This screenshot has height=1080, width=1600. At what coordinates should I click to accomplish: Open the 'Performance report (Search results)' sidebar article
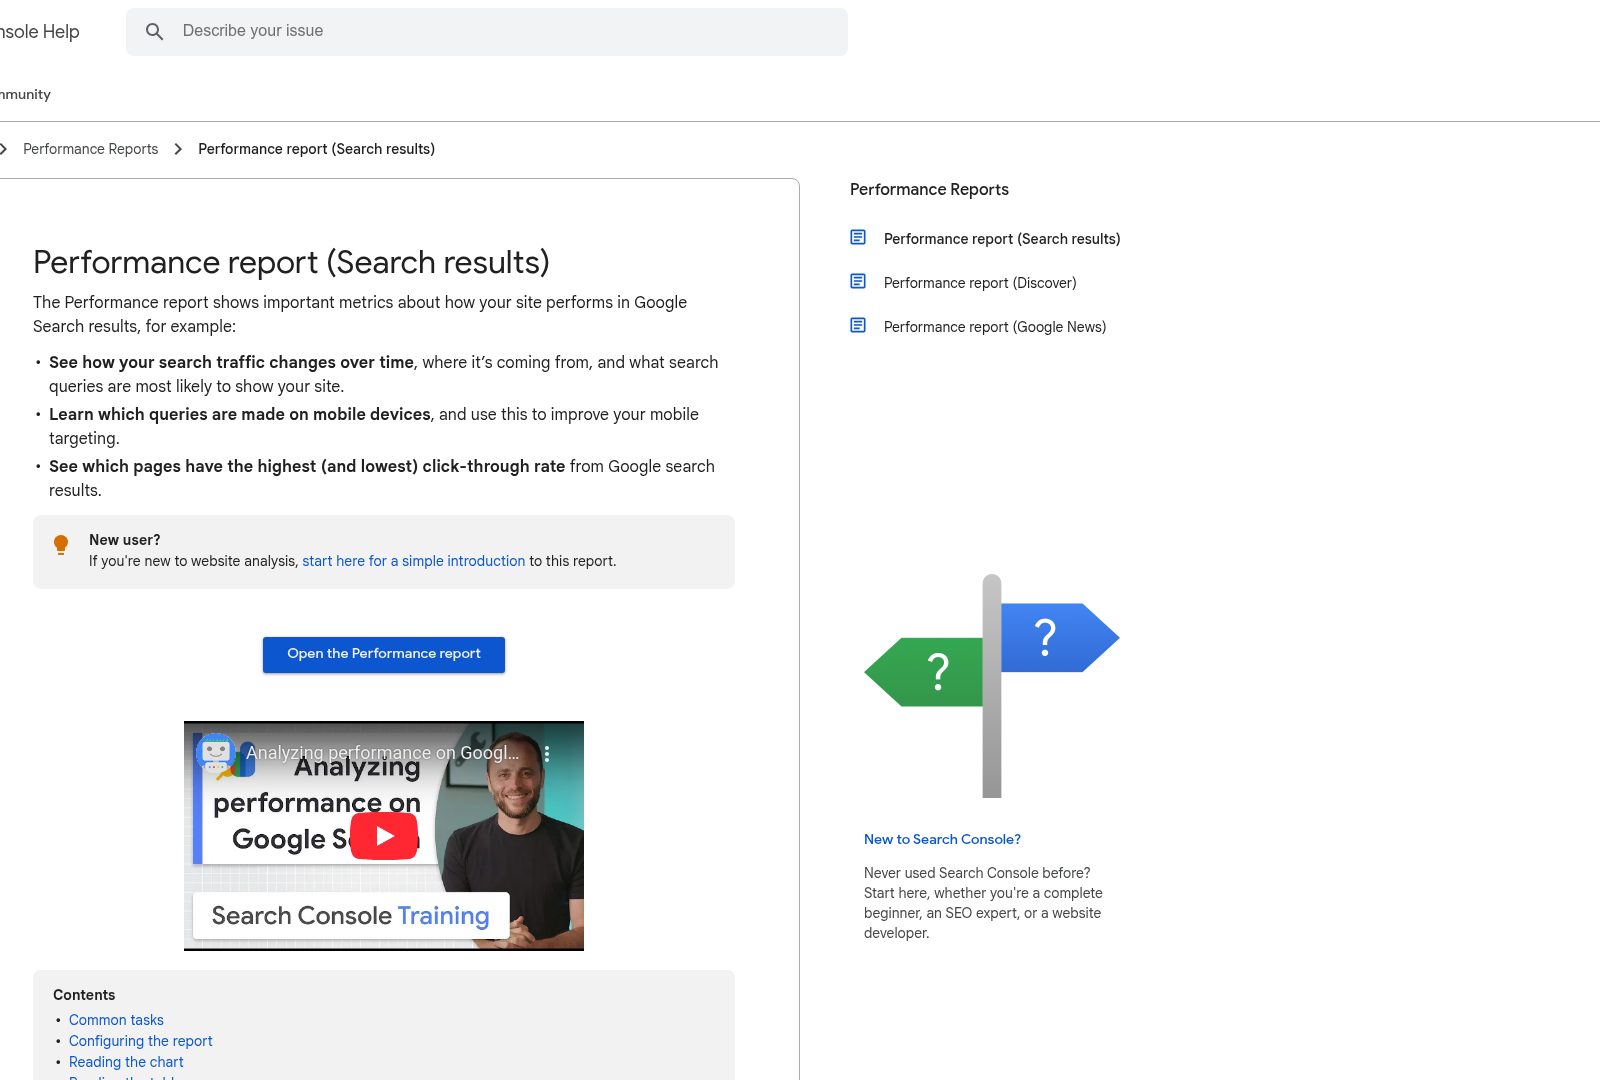pos(1002,239)
